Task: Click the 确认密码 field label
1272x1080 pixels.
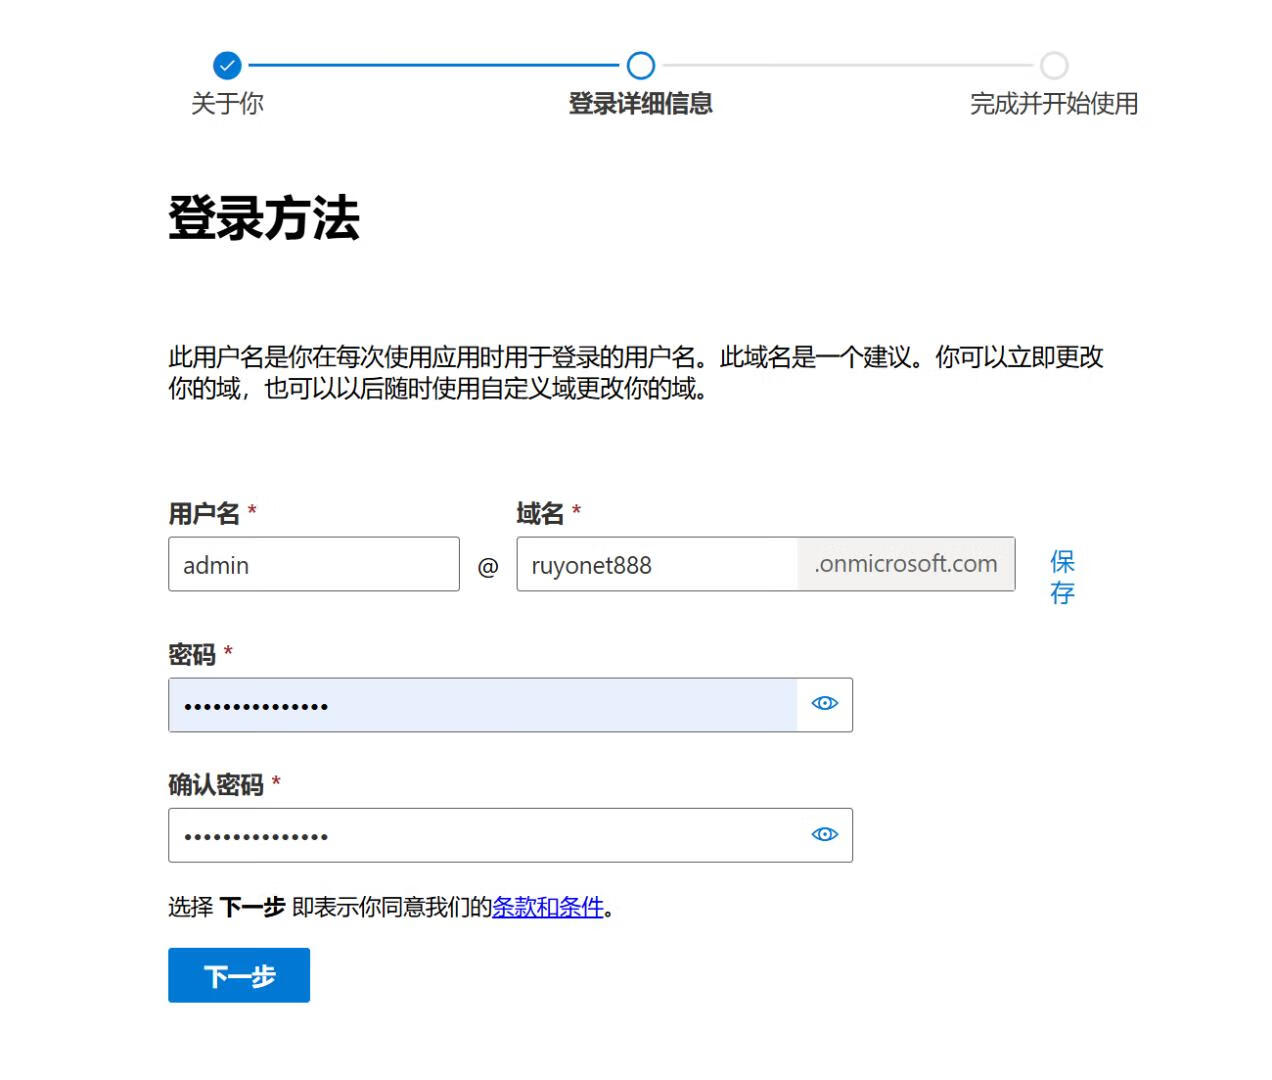Action: 216,785
